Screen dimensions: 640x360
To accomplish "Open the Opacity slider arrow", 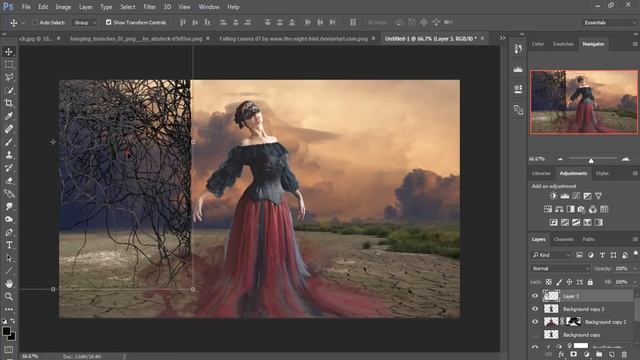I will (634, 269).
